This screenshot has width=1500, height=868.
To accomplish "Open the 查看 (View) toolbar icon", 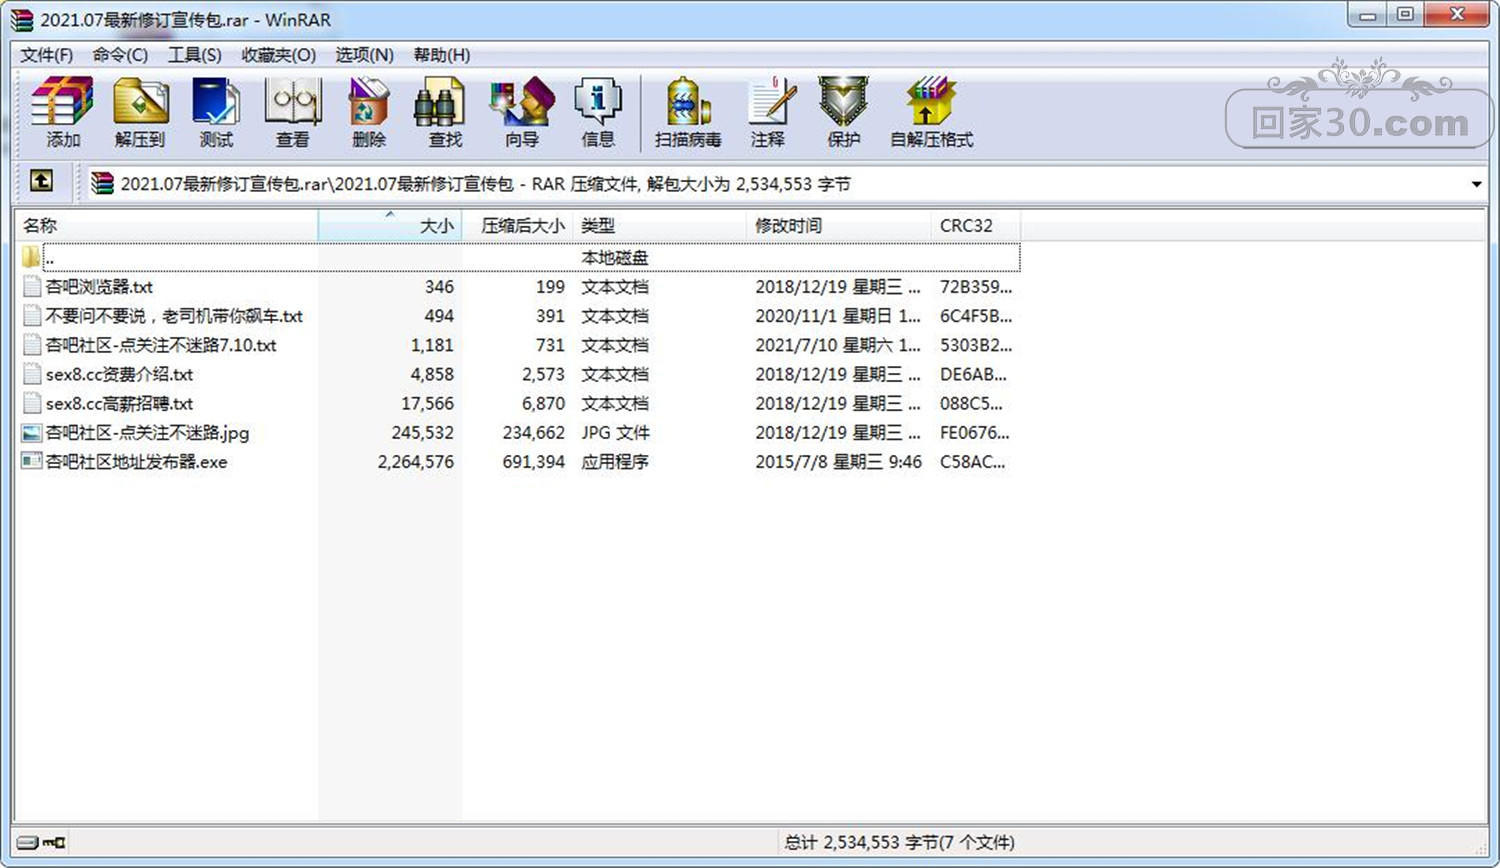I will pyautogui.click(x=292, y=112).
